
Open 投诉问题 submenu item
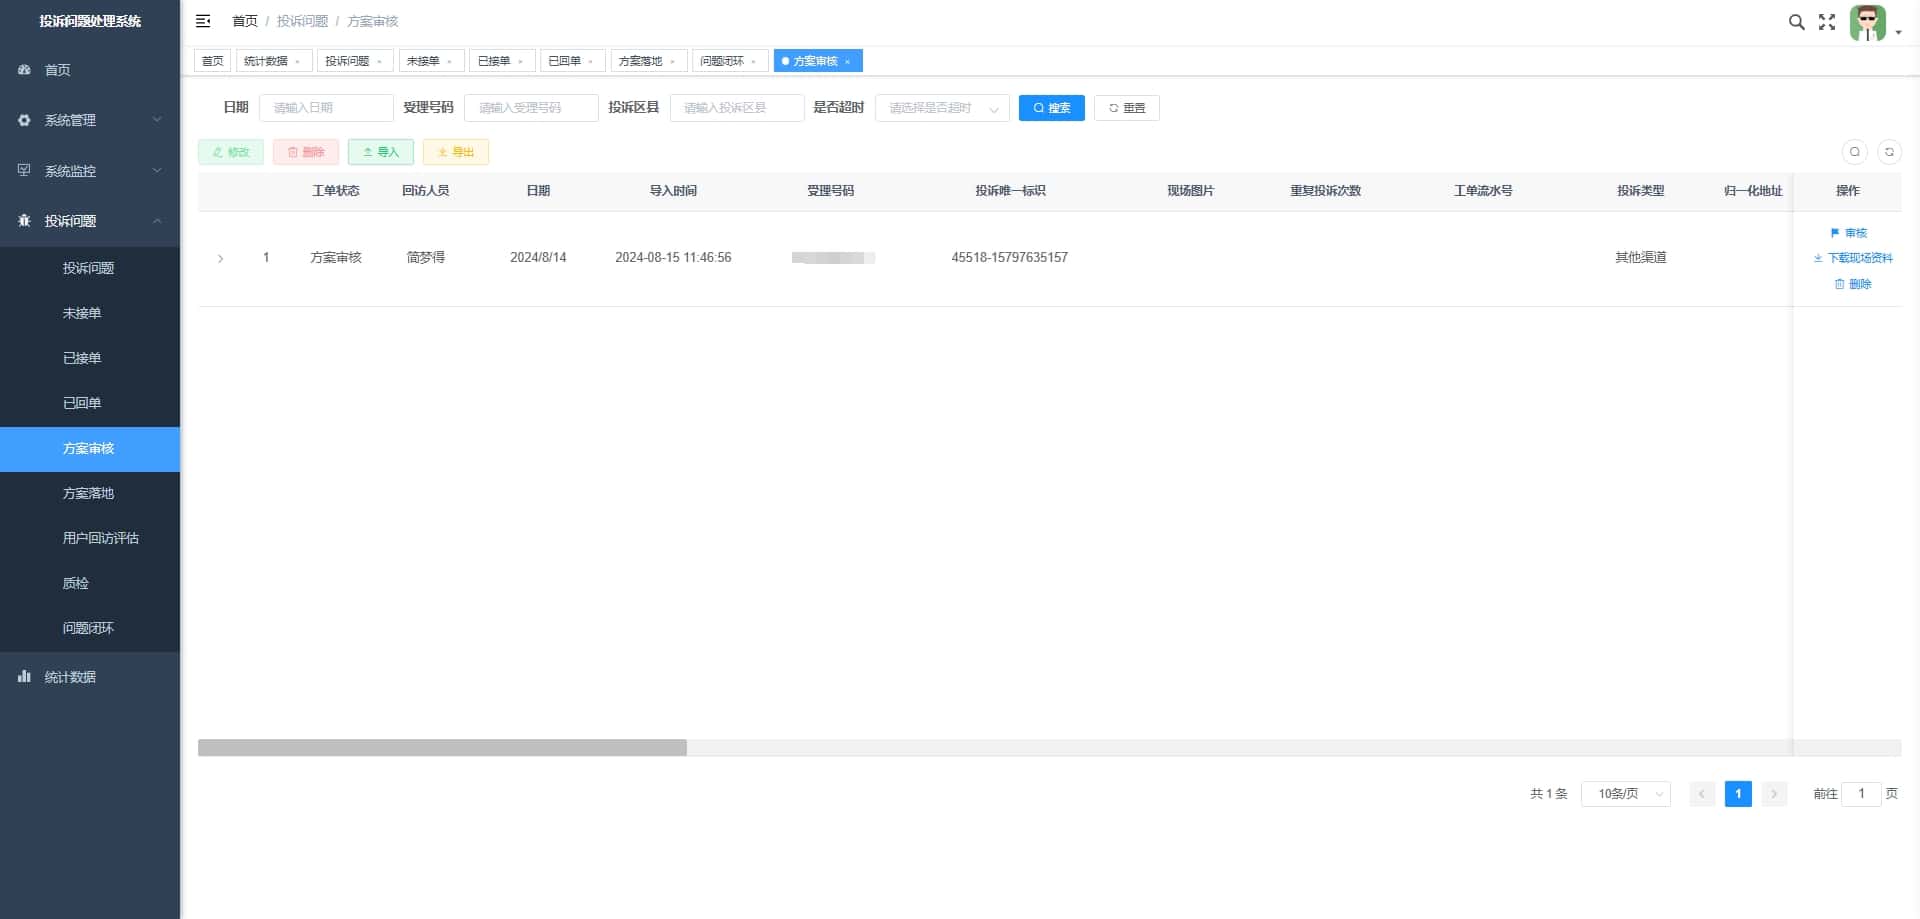(90, 268)
